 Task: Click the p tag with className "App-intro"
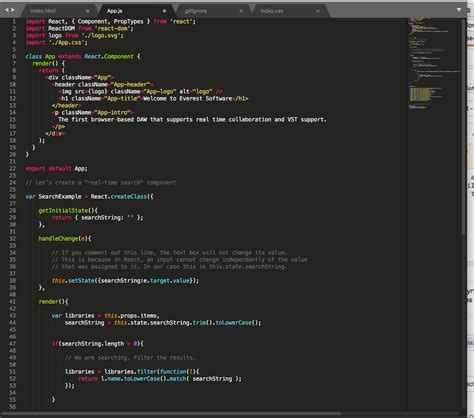point(93,112)
